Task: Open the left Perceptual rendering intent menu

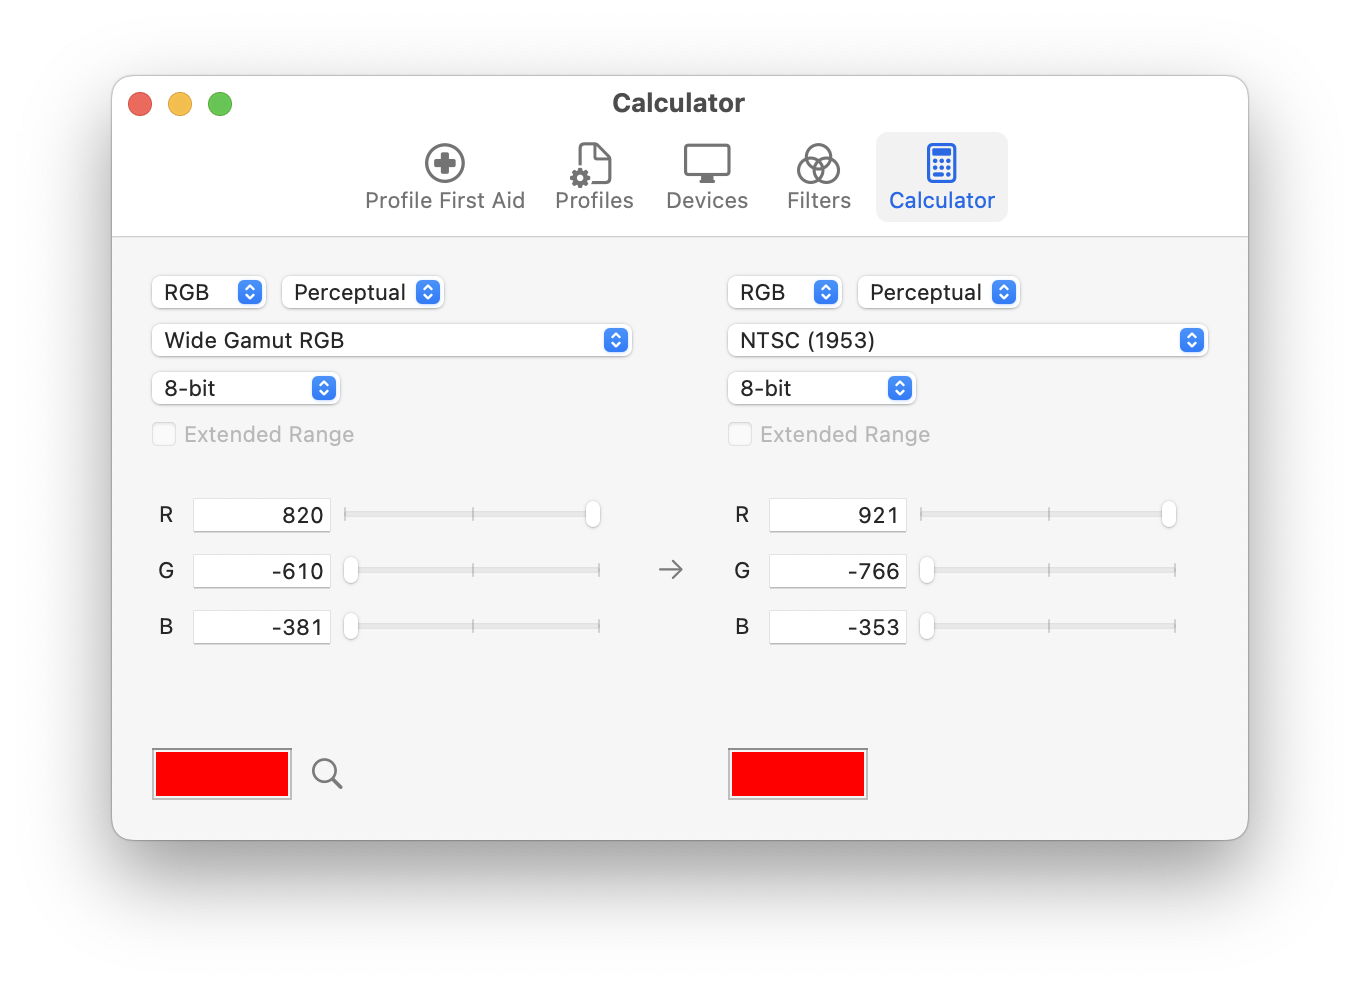Action: pos(362,292)
